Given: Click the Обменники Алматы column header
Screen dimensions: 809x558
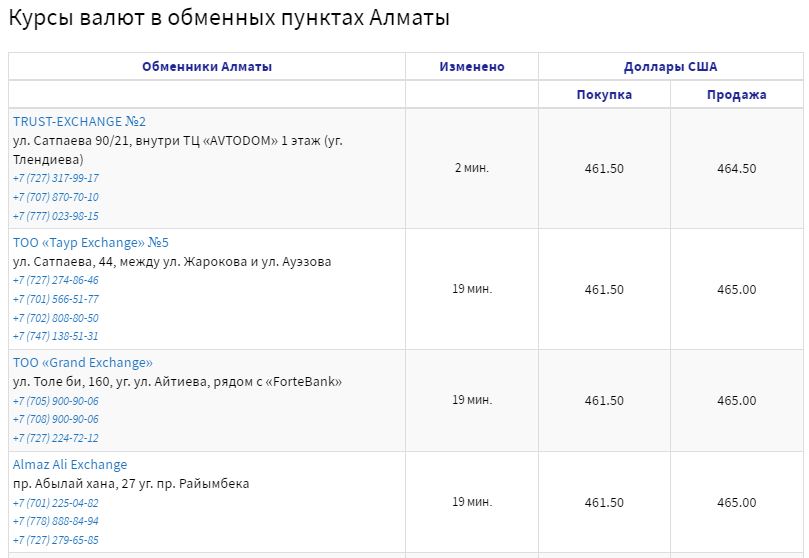Looking at the screenshot, I should 207,67.
